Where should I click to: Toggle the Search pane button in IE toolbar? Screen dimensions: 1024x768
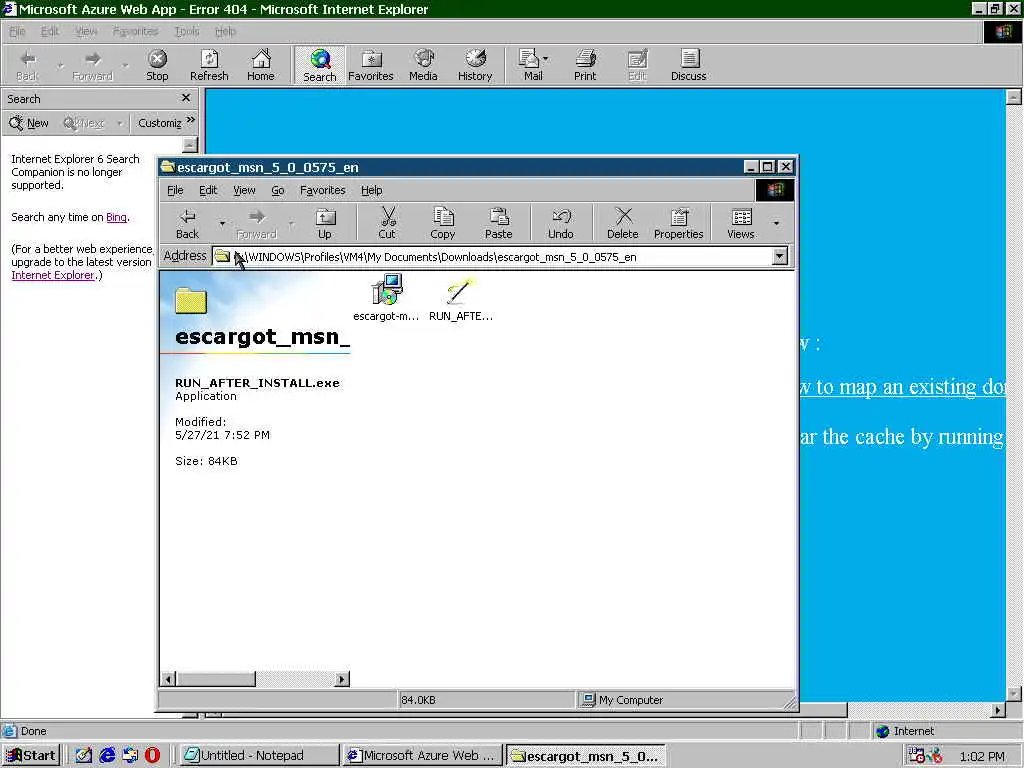click(x=319, y=65)
